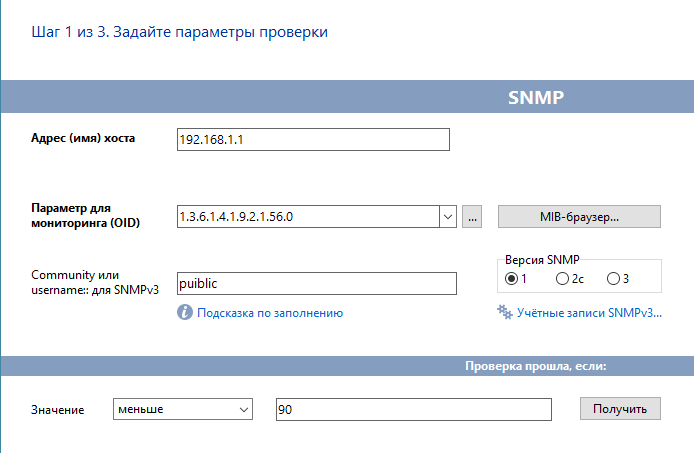Click the gears icon for SNMPv3 accounts
This screenshot has height=453, width=694.
pos(505,312)
